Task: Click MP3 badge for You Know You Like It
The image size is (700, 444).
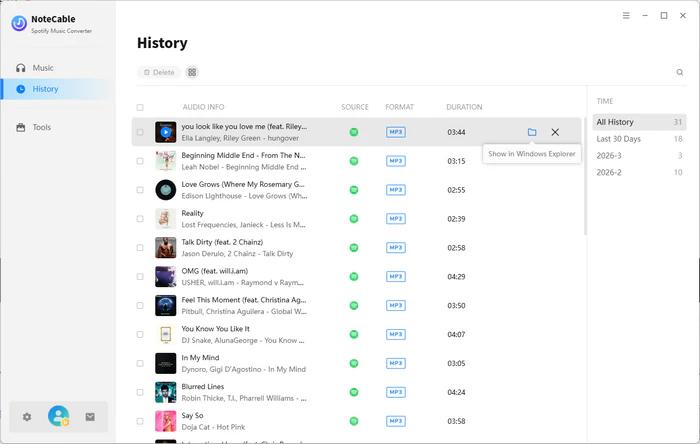Action: coord(396,335)
